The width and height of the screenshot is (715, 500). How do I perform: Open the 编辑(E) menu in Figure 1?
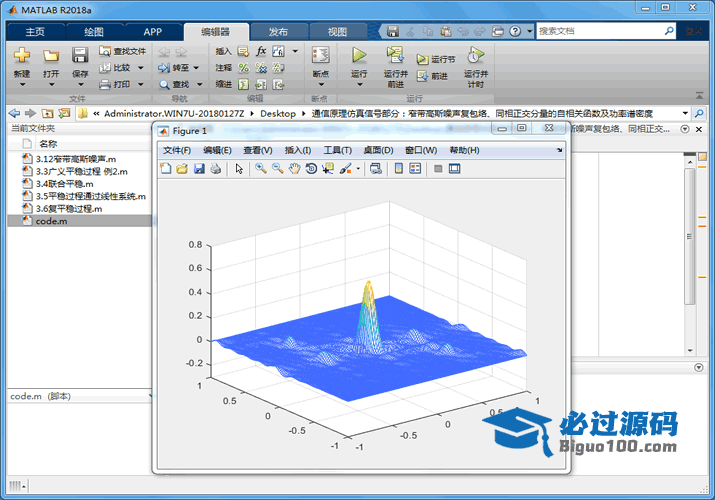(x=217, y=150)
